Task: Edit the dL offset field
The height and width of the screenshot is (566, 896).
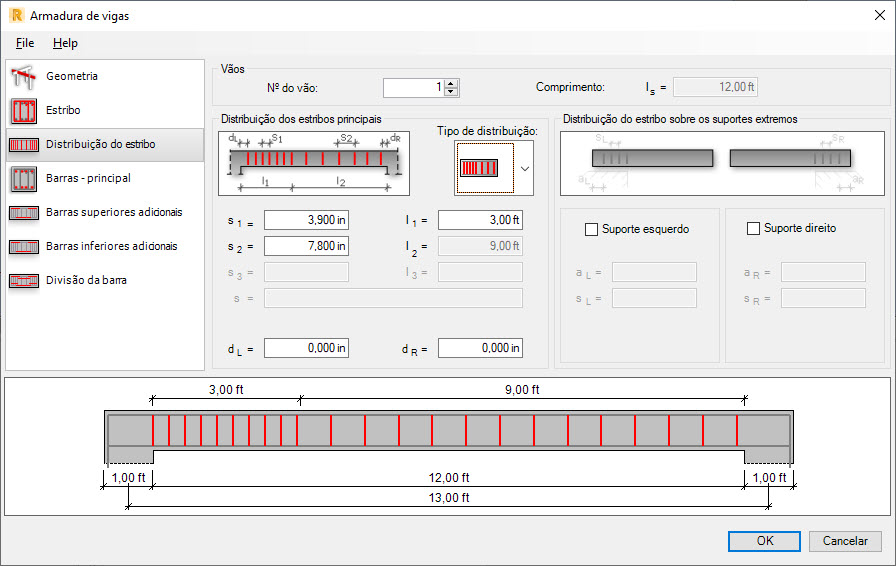Action: point(306,348)
